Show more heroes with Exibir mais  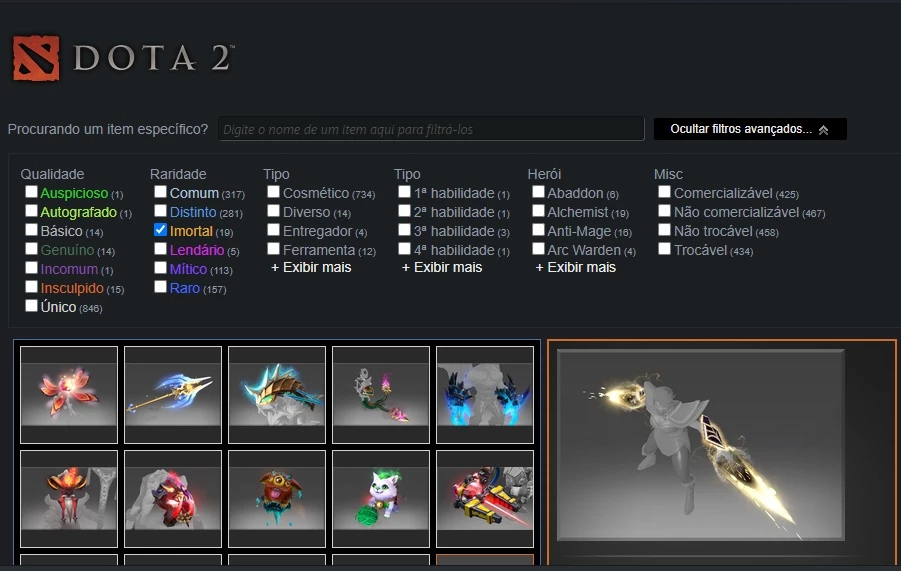pyautogui.click(x=575, y=267)
